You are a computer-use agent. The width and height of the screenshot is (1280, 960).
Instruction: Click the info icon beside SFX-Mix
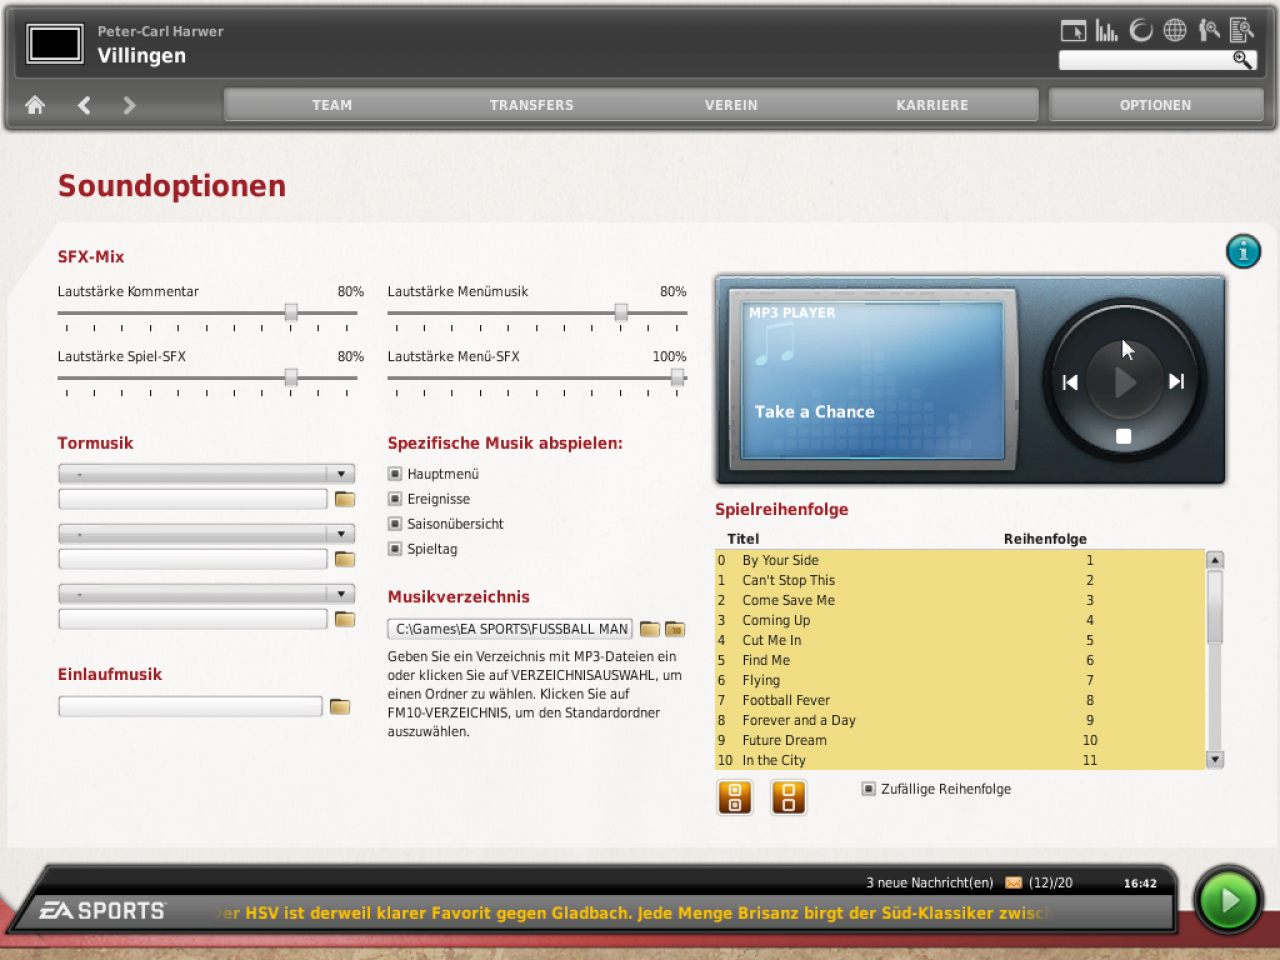pos(1243,251)
